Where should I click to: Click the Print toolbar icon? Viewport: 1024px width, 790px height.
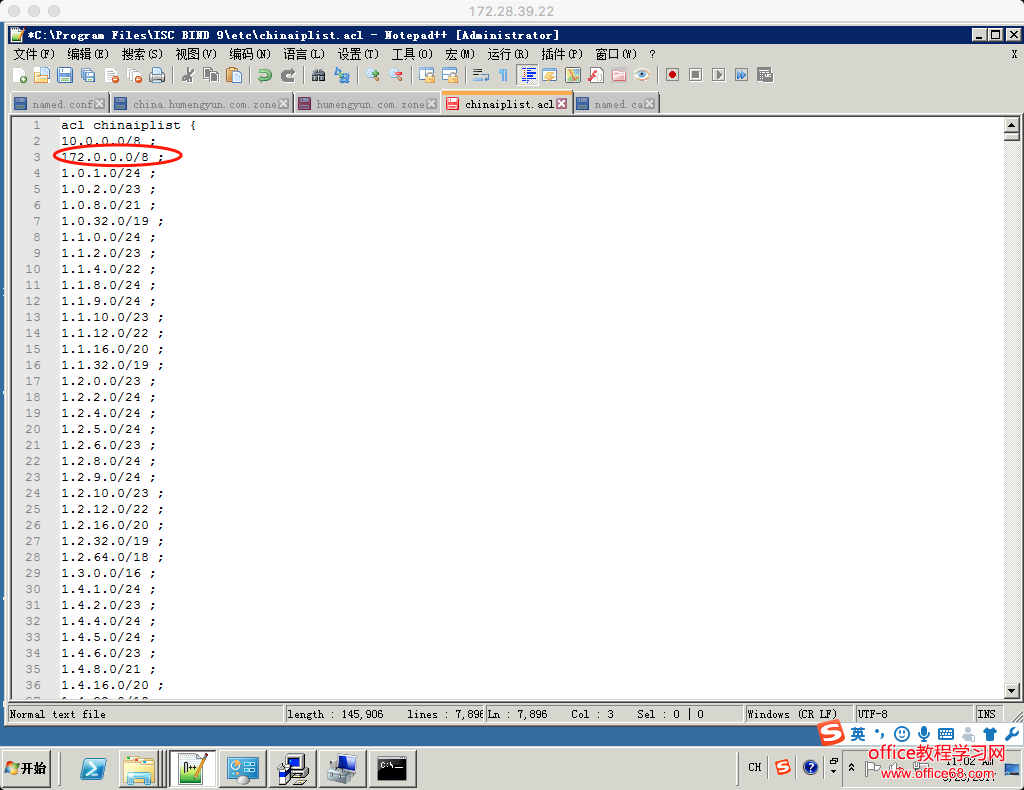pos(157,75)
